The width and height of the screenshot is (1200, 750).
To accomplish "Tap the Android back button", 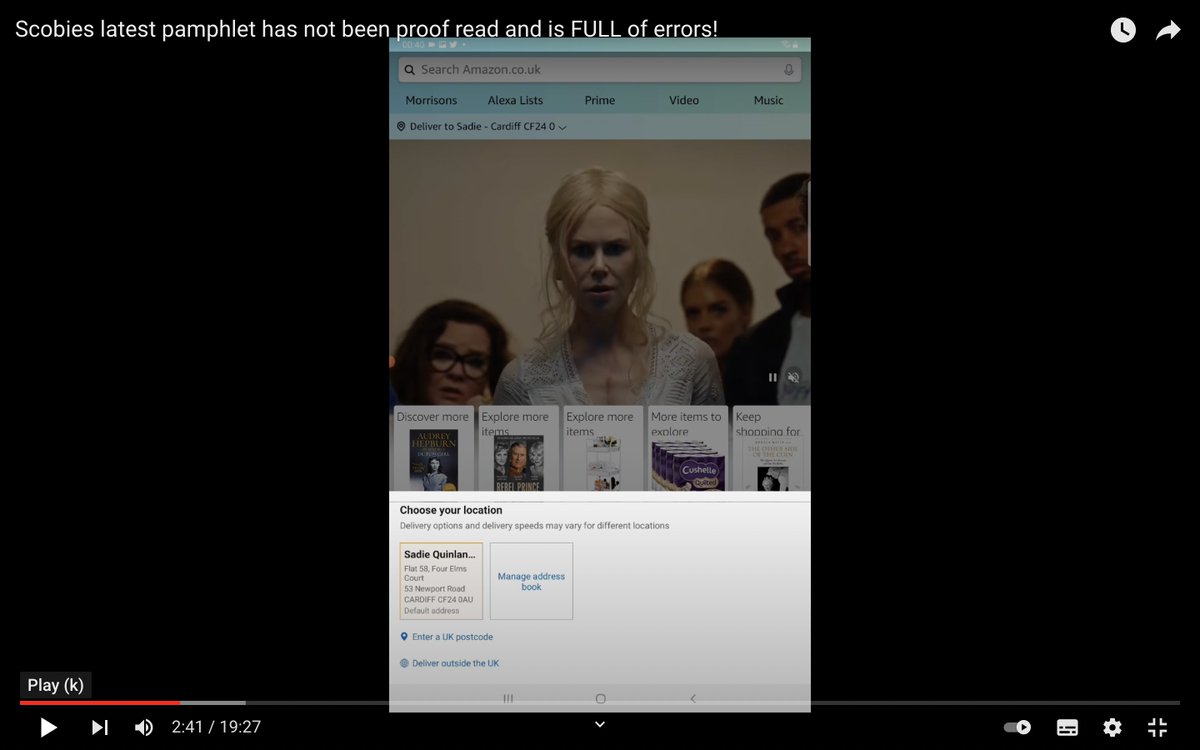I will 693,699.
